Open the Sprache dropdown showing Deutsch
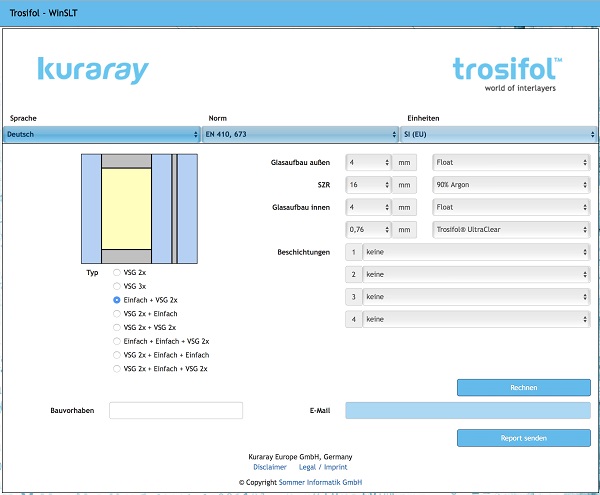 point(102,134)
